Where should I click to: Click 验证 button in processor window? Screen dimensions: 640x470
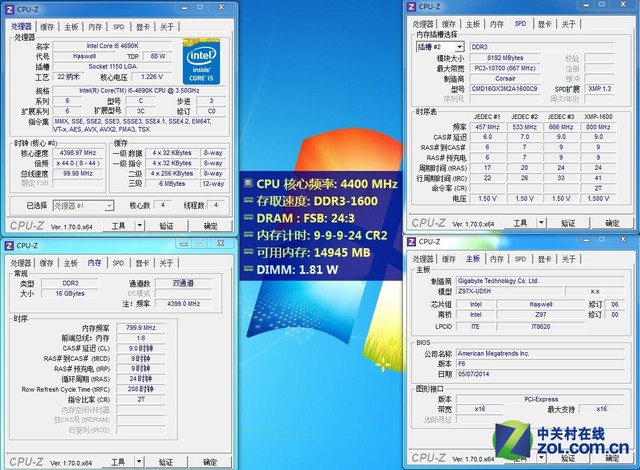pyautogui.click(x=167, y=226)
